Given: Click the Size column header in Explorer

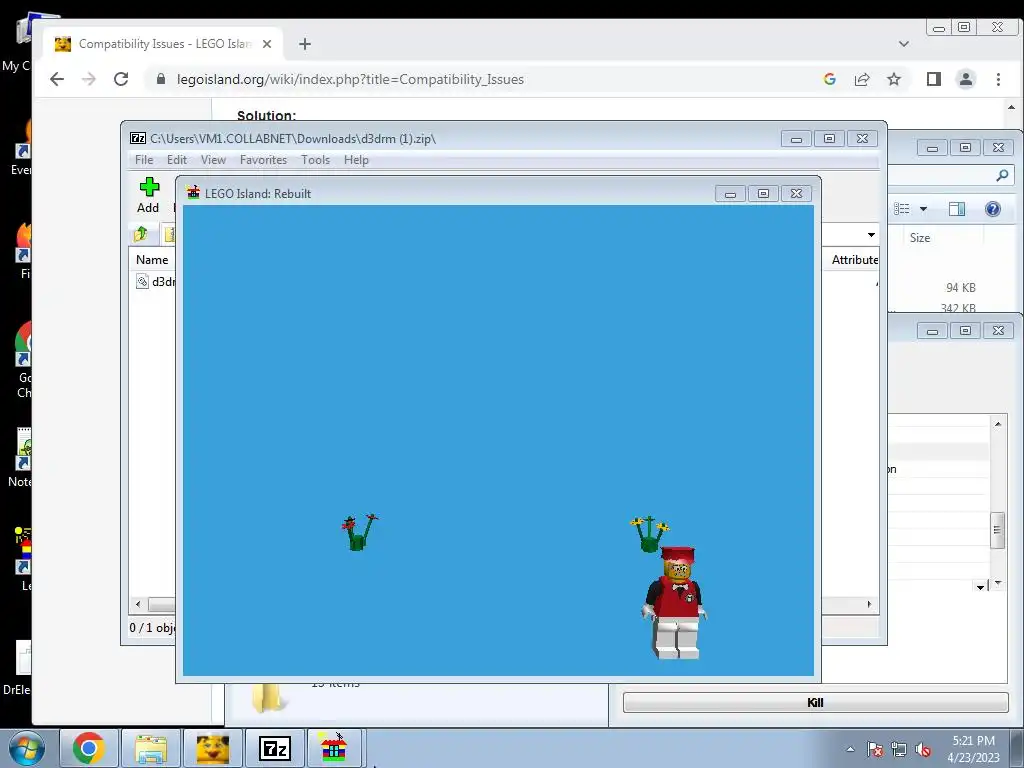Looking at the screenshot, I should pyautogui.click(x=920, y=238).
